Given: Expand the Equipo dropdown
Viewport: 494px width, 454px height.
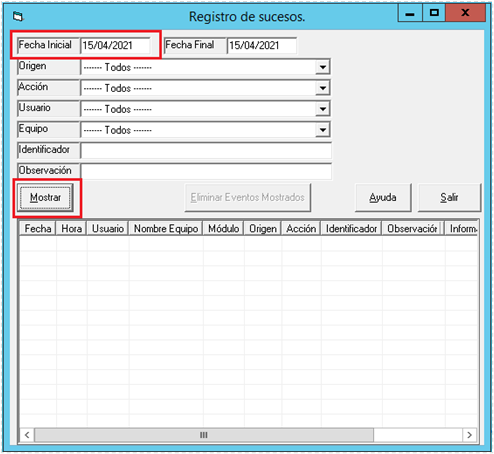Looking at the screenshot, I should (322, 130).
